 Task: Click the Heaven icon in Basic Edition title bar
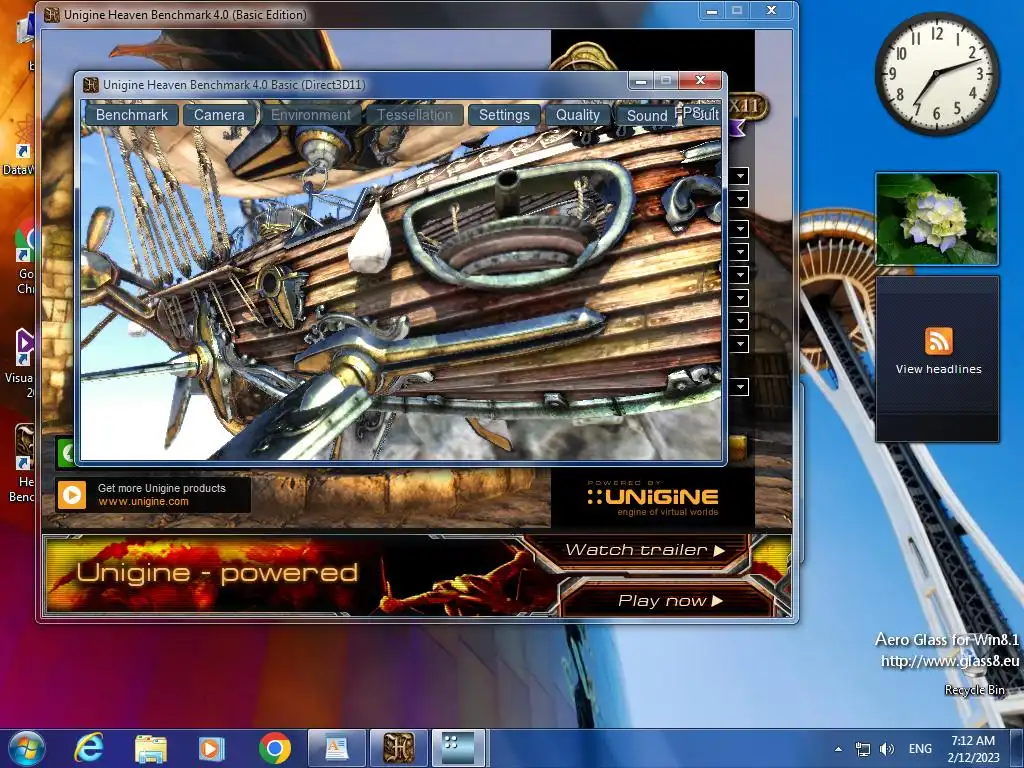(x=52, y=14)
